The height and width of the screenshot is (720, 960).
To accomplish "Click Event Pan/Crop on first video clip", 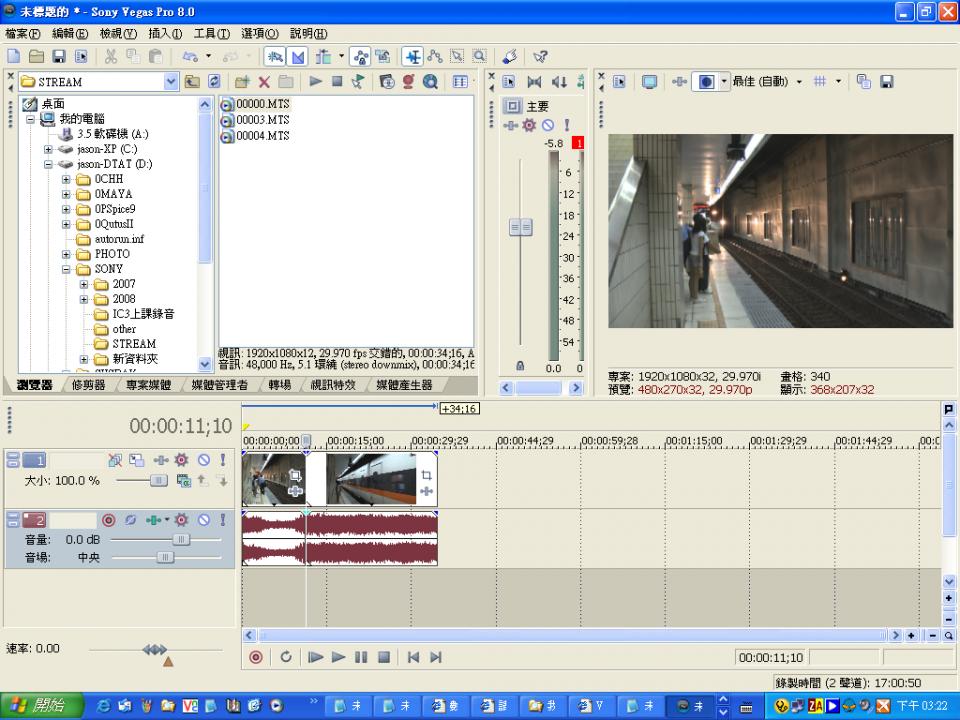I will tap(295, 476).
